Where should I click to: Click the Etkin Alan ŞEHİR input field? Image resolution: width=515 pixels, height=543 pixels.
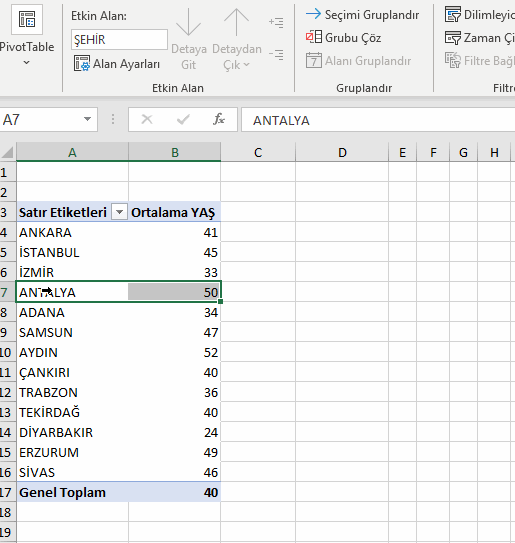pos(119,39)
